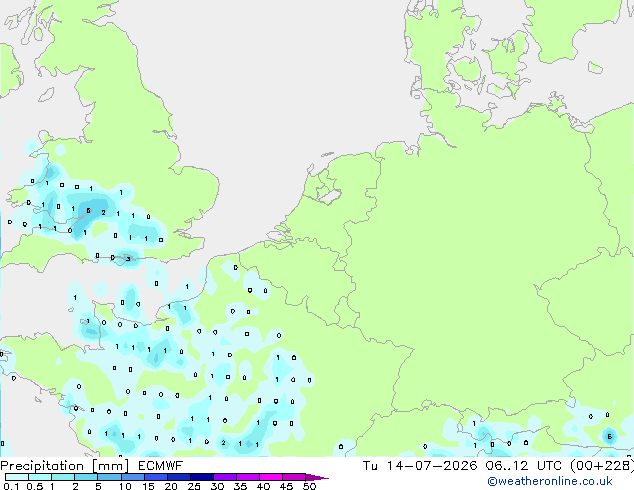Viewport: 634px width, 490px height.
Task: Click the '10' legend scale value
Action: tap(125, 486)
